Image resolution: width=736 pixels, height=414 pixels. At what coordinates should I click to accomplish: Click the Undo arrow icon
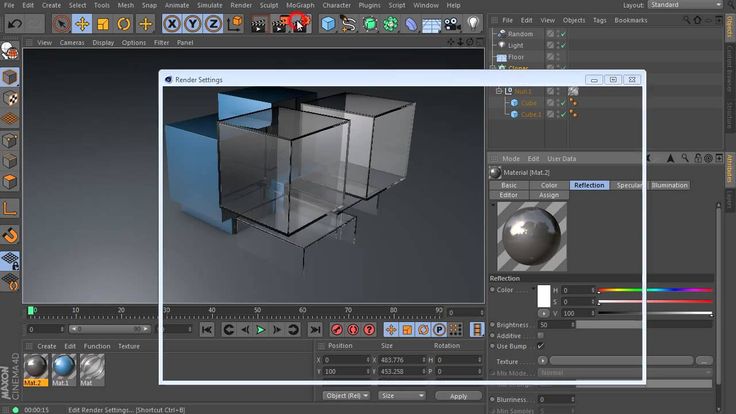click(x=15, y=23)
